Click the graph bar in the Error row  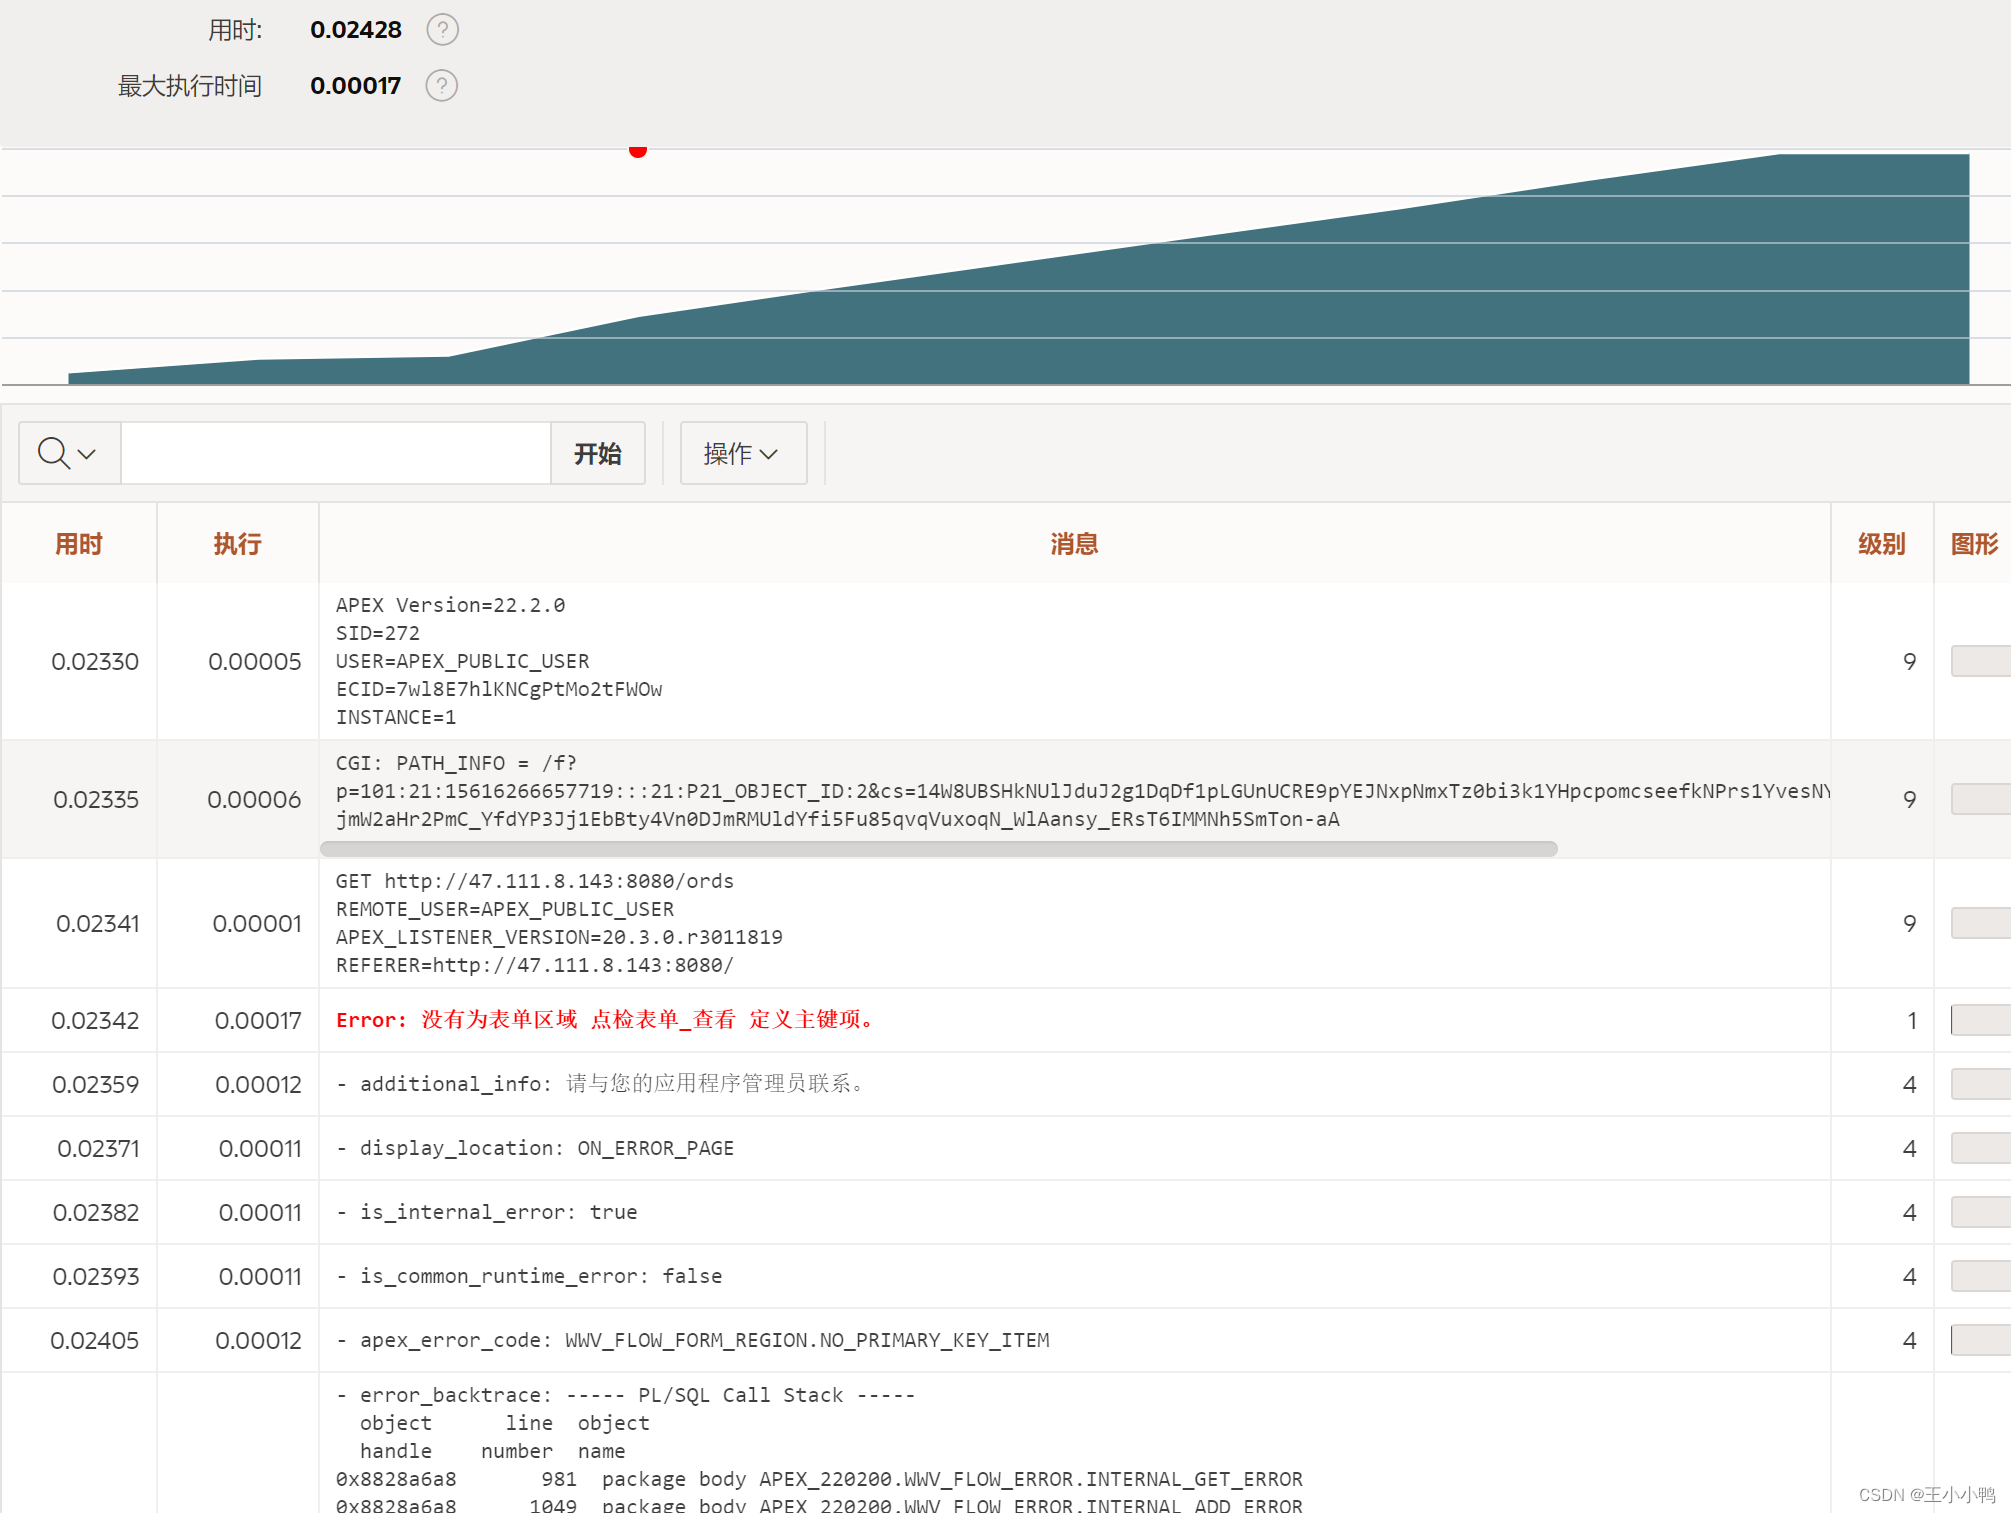point(1981,1020)
